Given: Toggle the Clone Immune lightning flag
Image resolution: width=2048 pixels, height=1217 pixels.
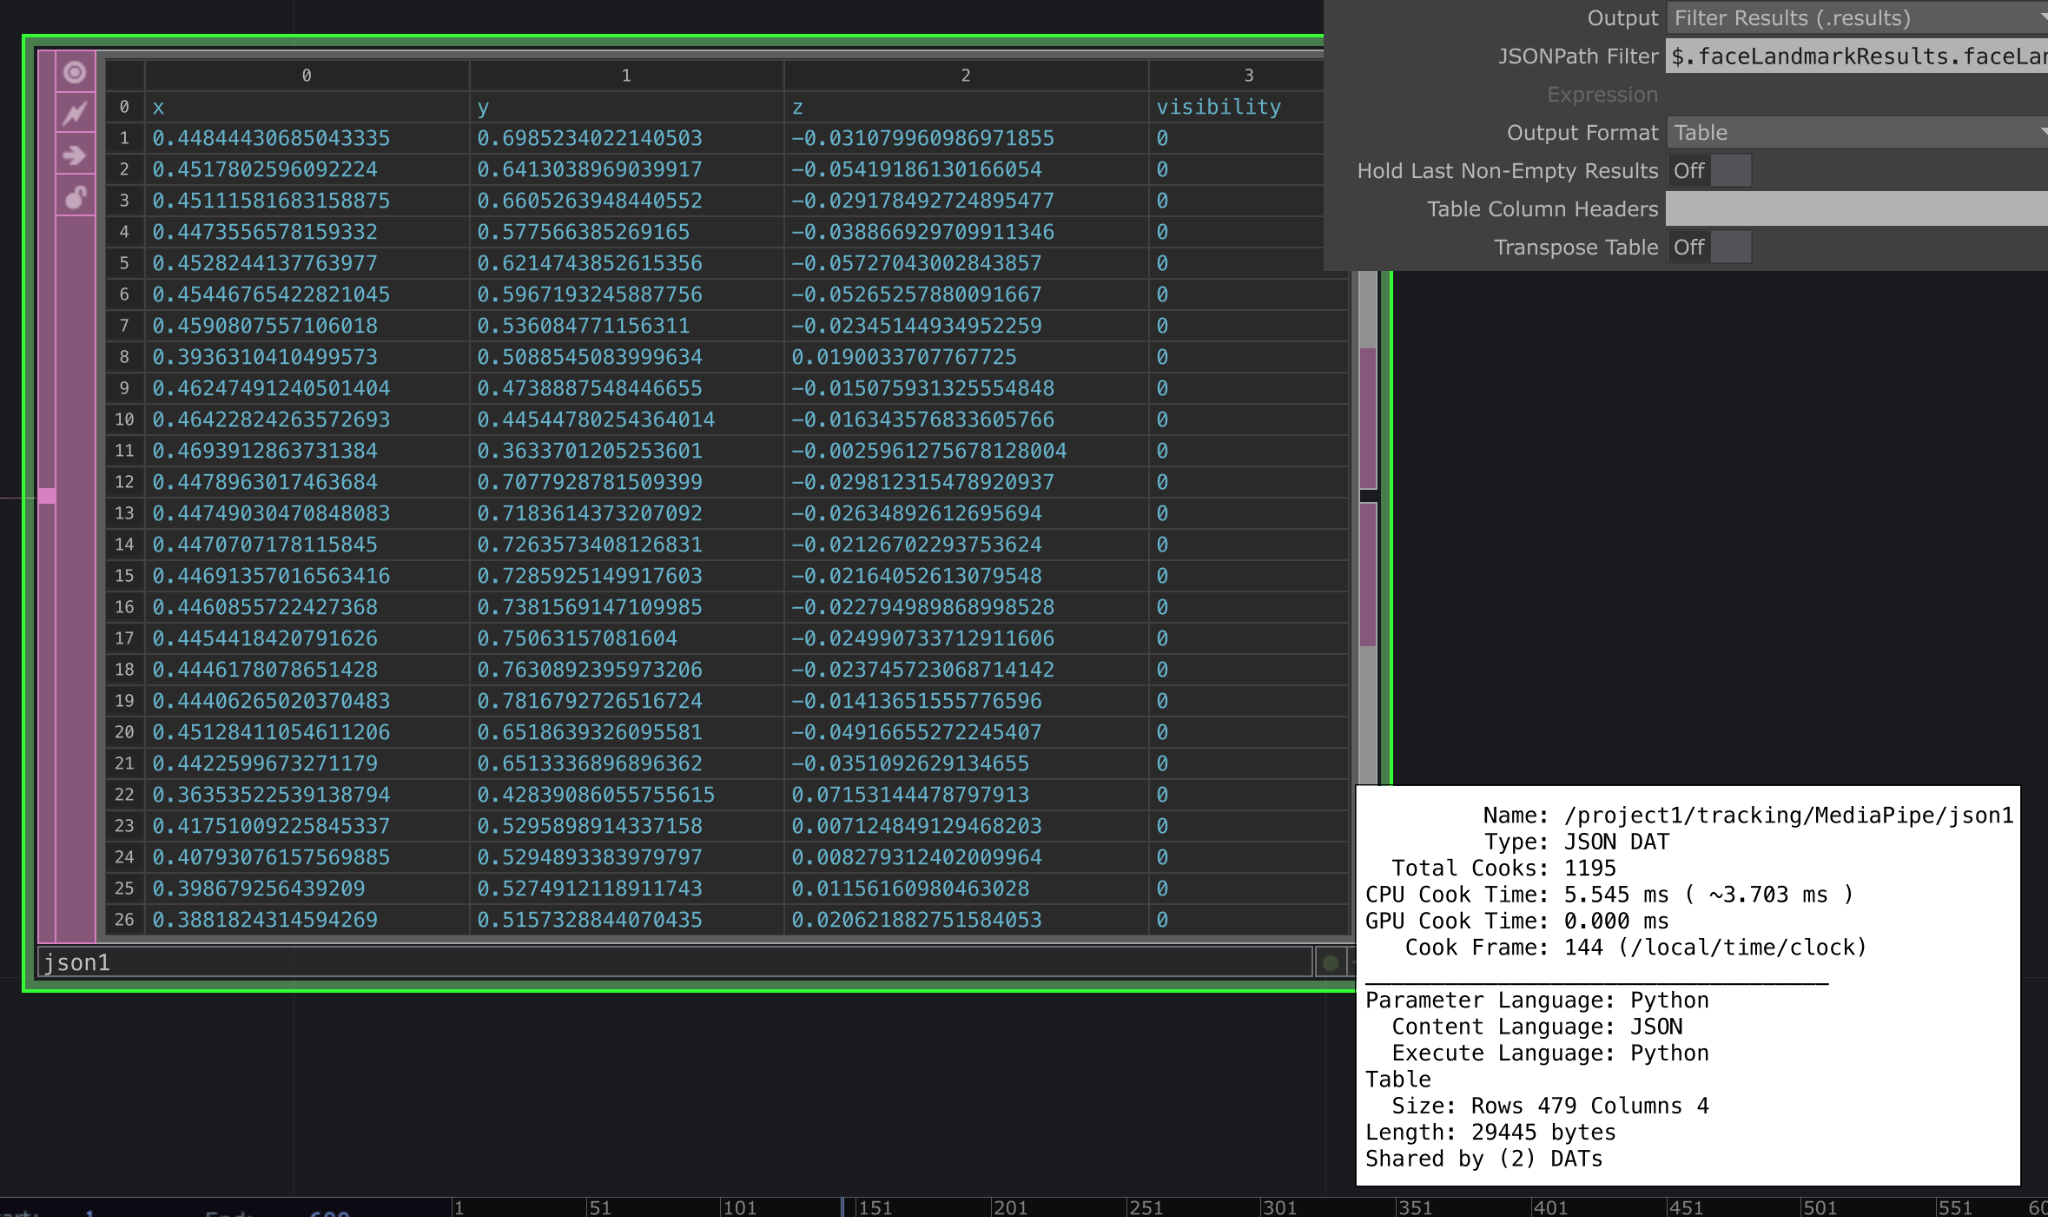Looking at the screenshot, I should (x=75, y=113).
